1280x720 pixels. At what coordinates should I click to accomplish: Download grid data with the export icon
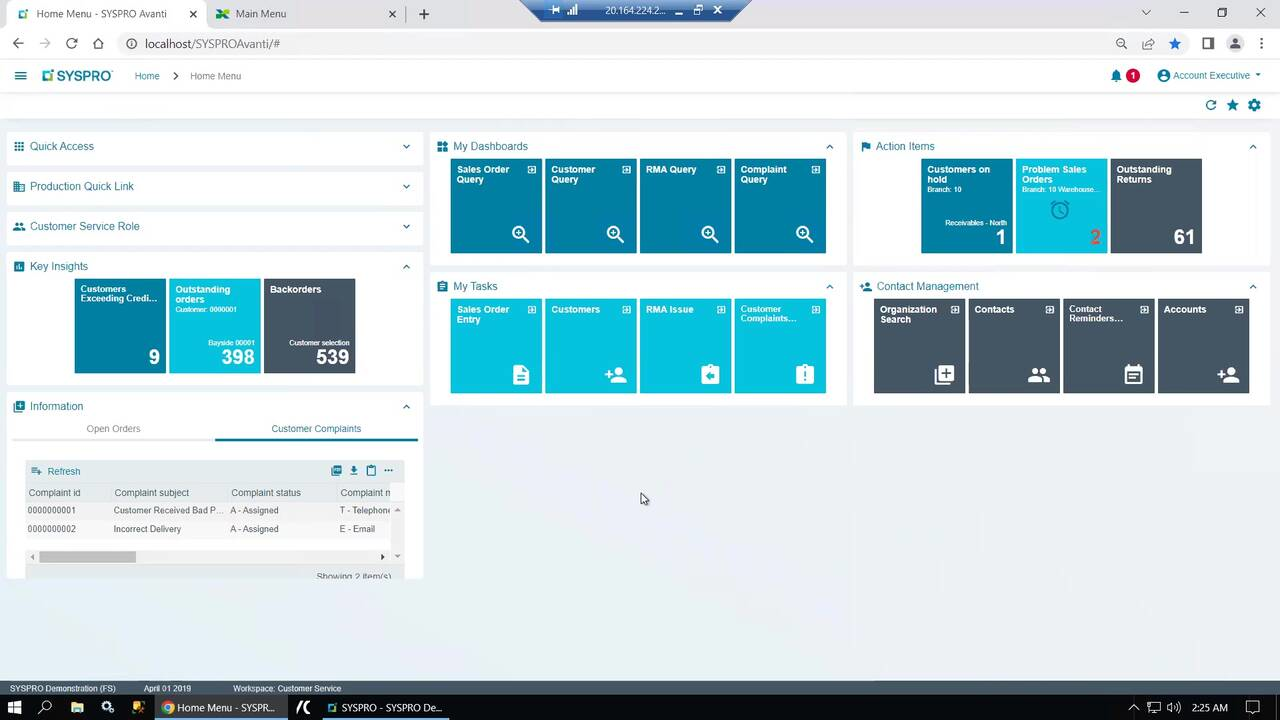[353, 470]
